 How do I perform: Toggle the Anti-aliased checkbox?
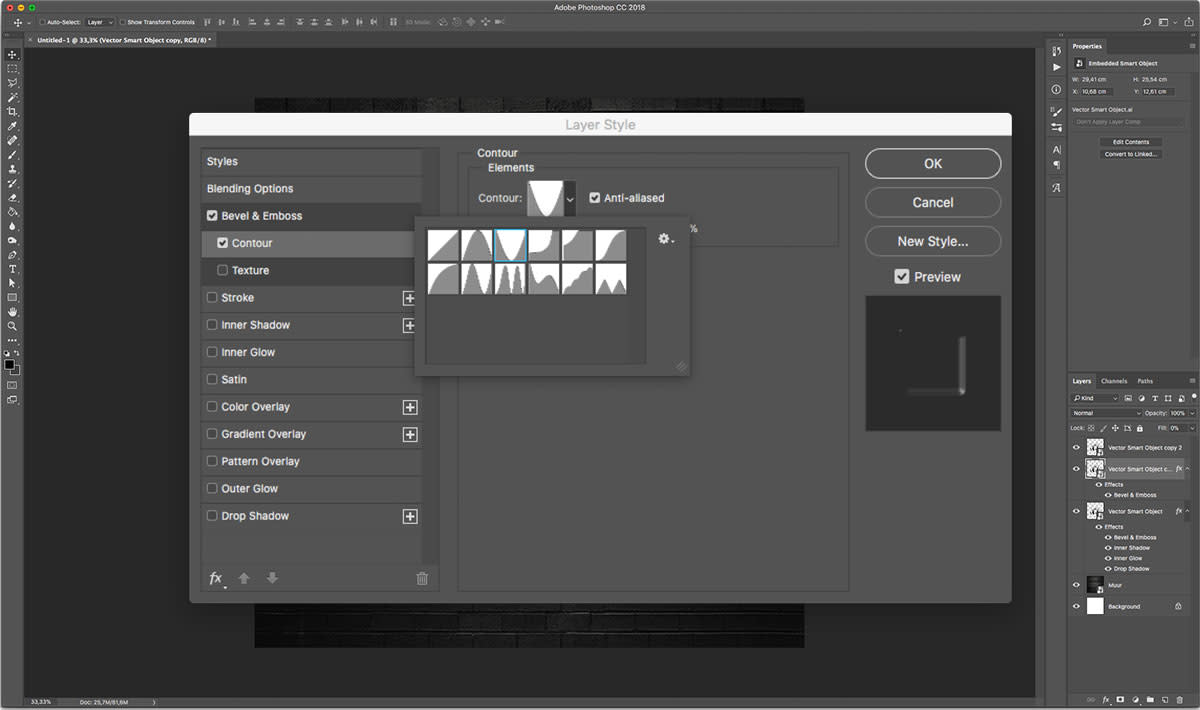point(595,198)
